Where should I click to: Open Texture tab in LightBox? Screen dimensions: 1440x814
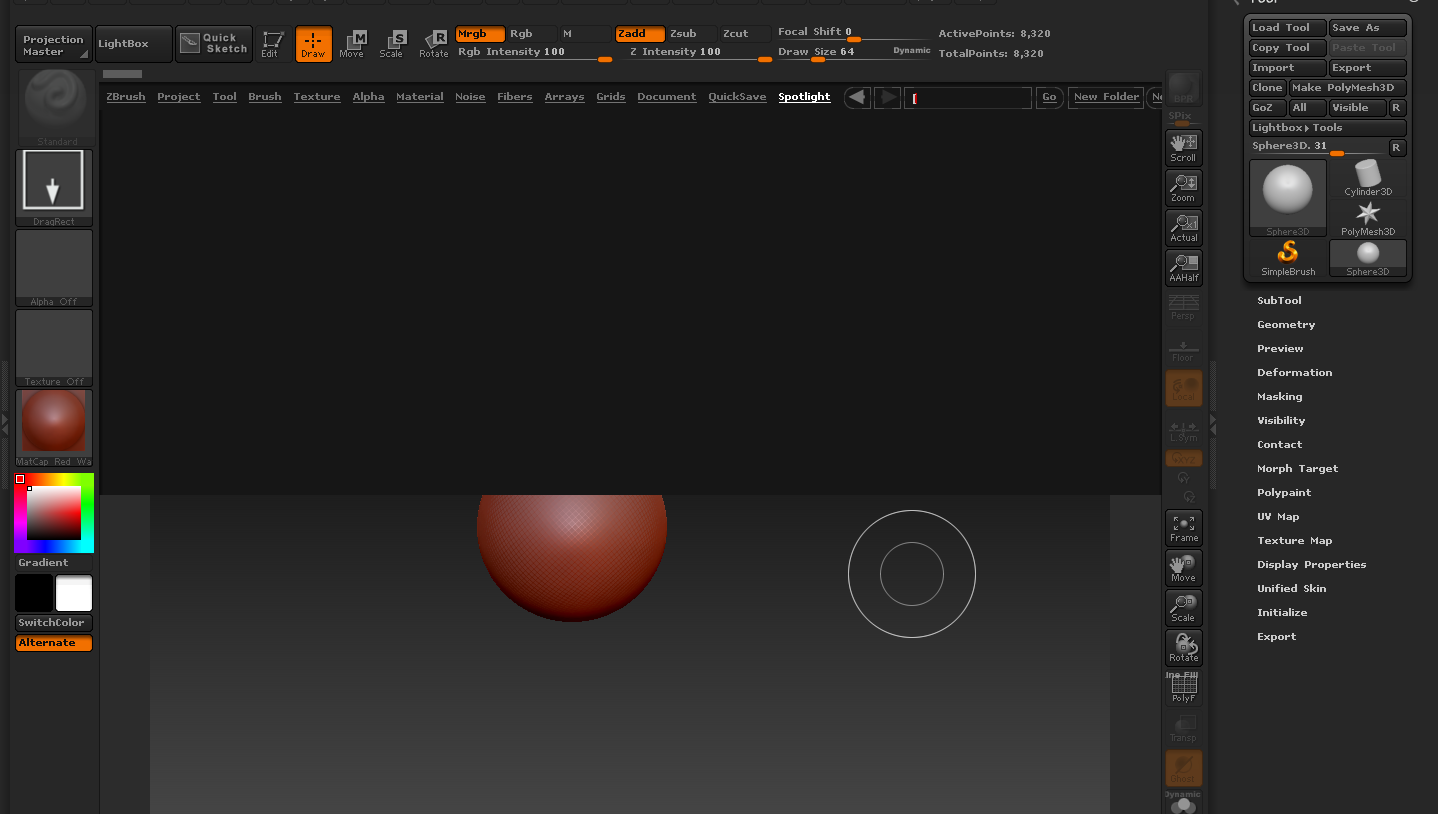point(317,97)
